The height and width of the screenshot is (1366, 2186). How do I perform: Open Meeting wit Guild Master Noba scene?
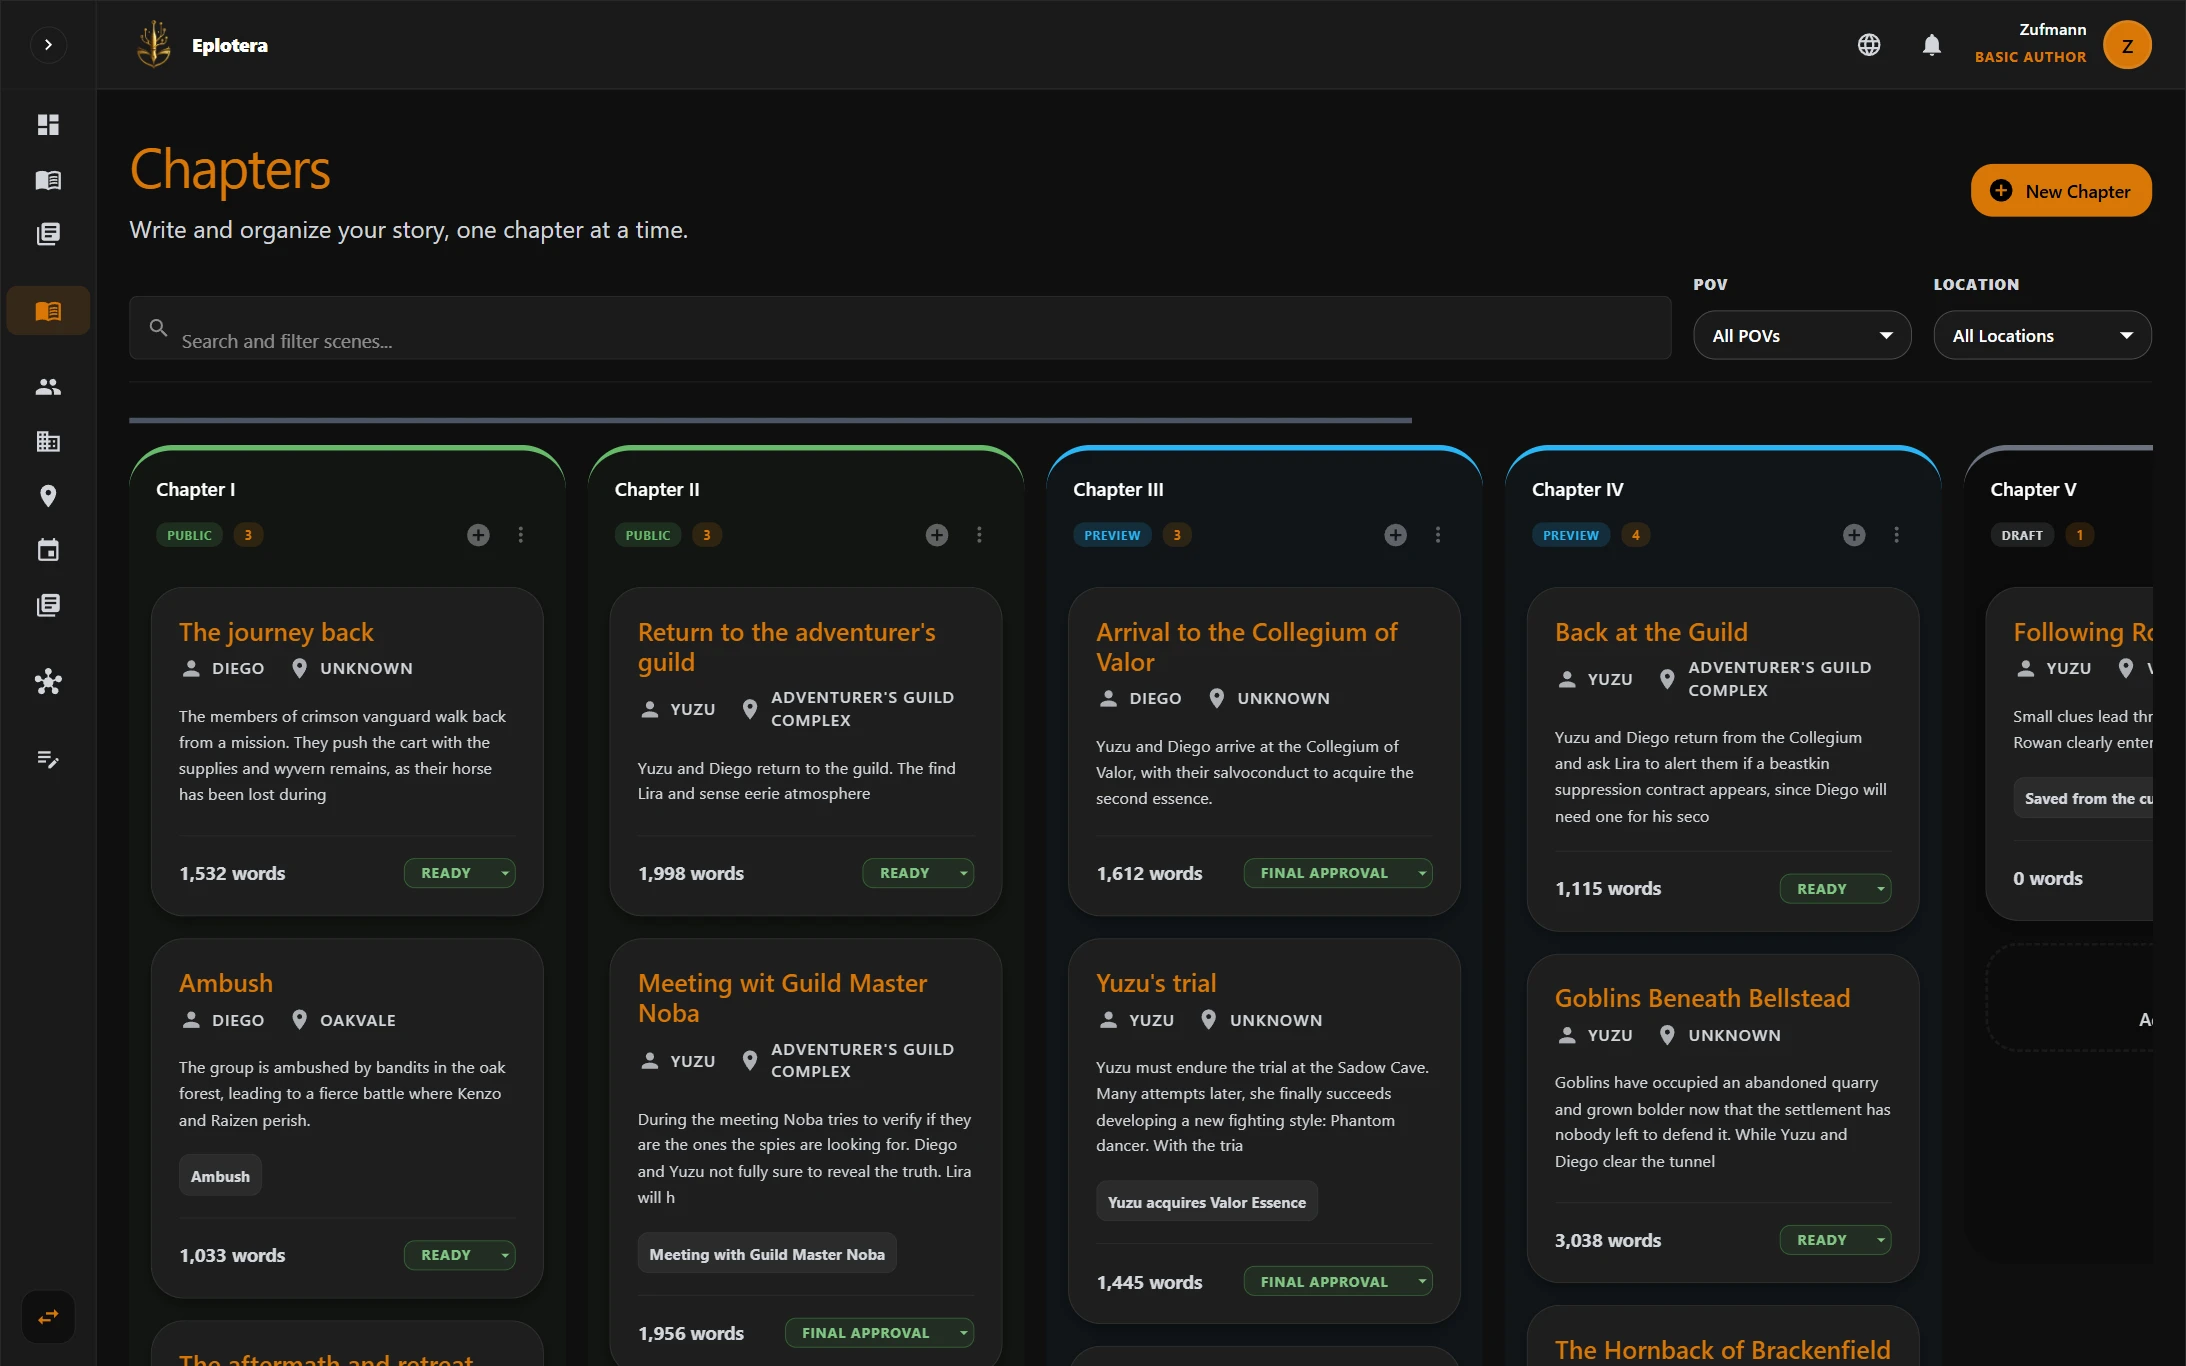coord(783,998)
